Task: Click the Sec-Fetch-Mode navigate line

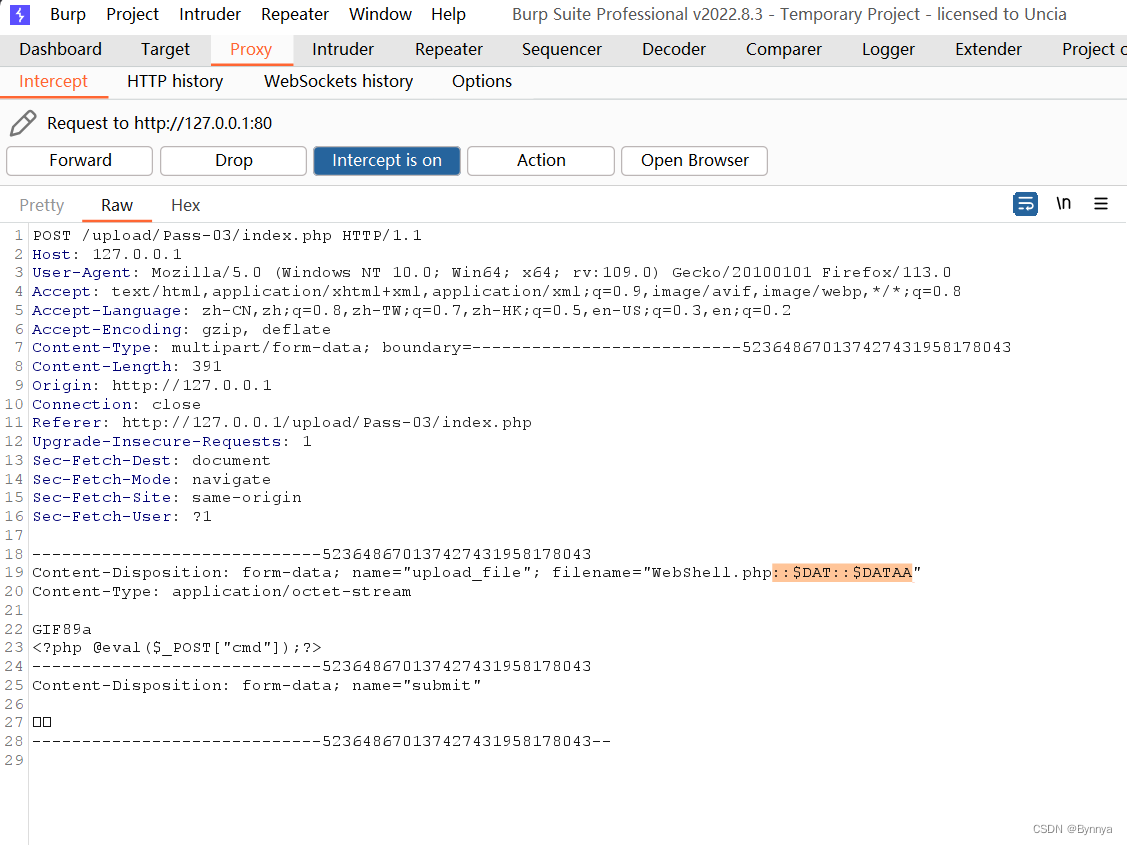Action: pos(151,479)
